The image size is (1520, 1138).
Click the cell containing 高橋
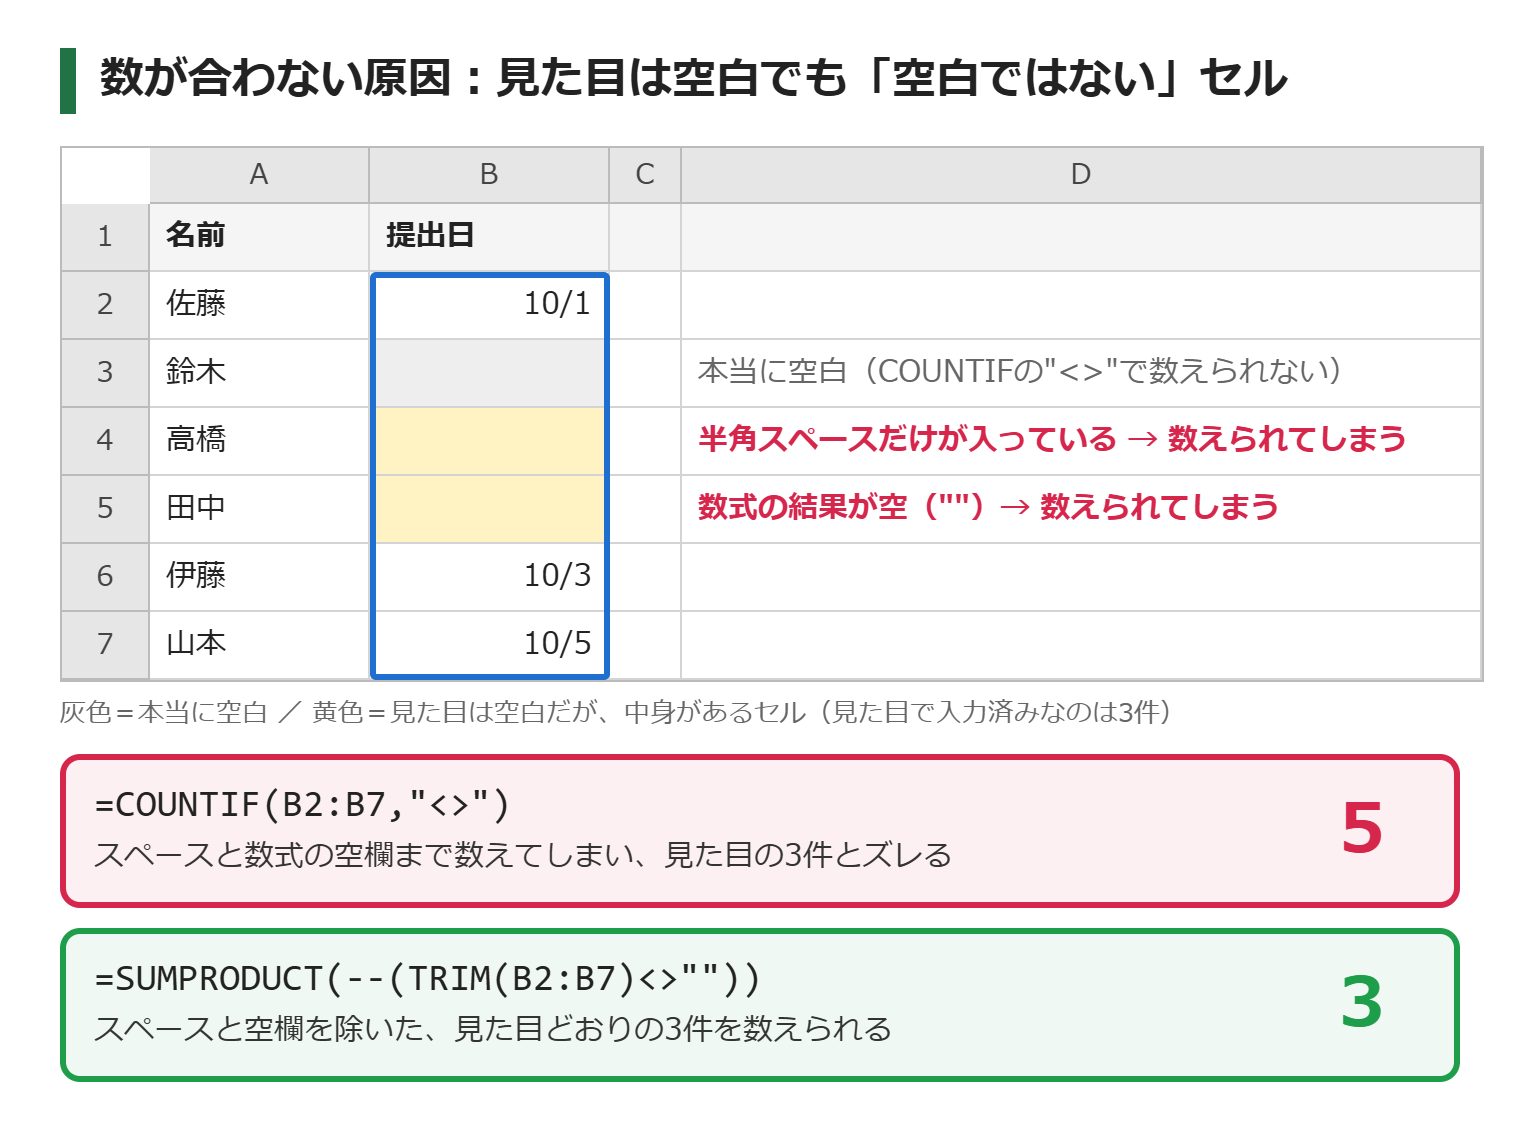pos(259,441)
